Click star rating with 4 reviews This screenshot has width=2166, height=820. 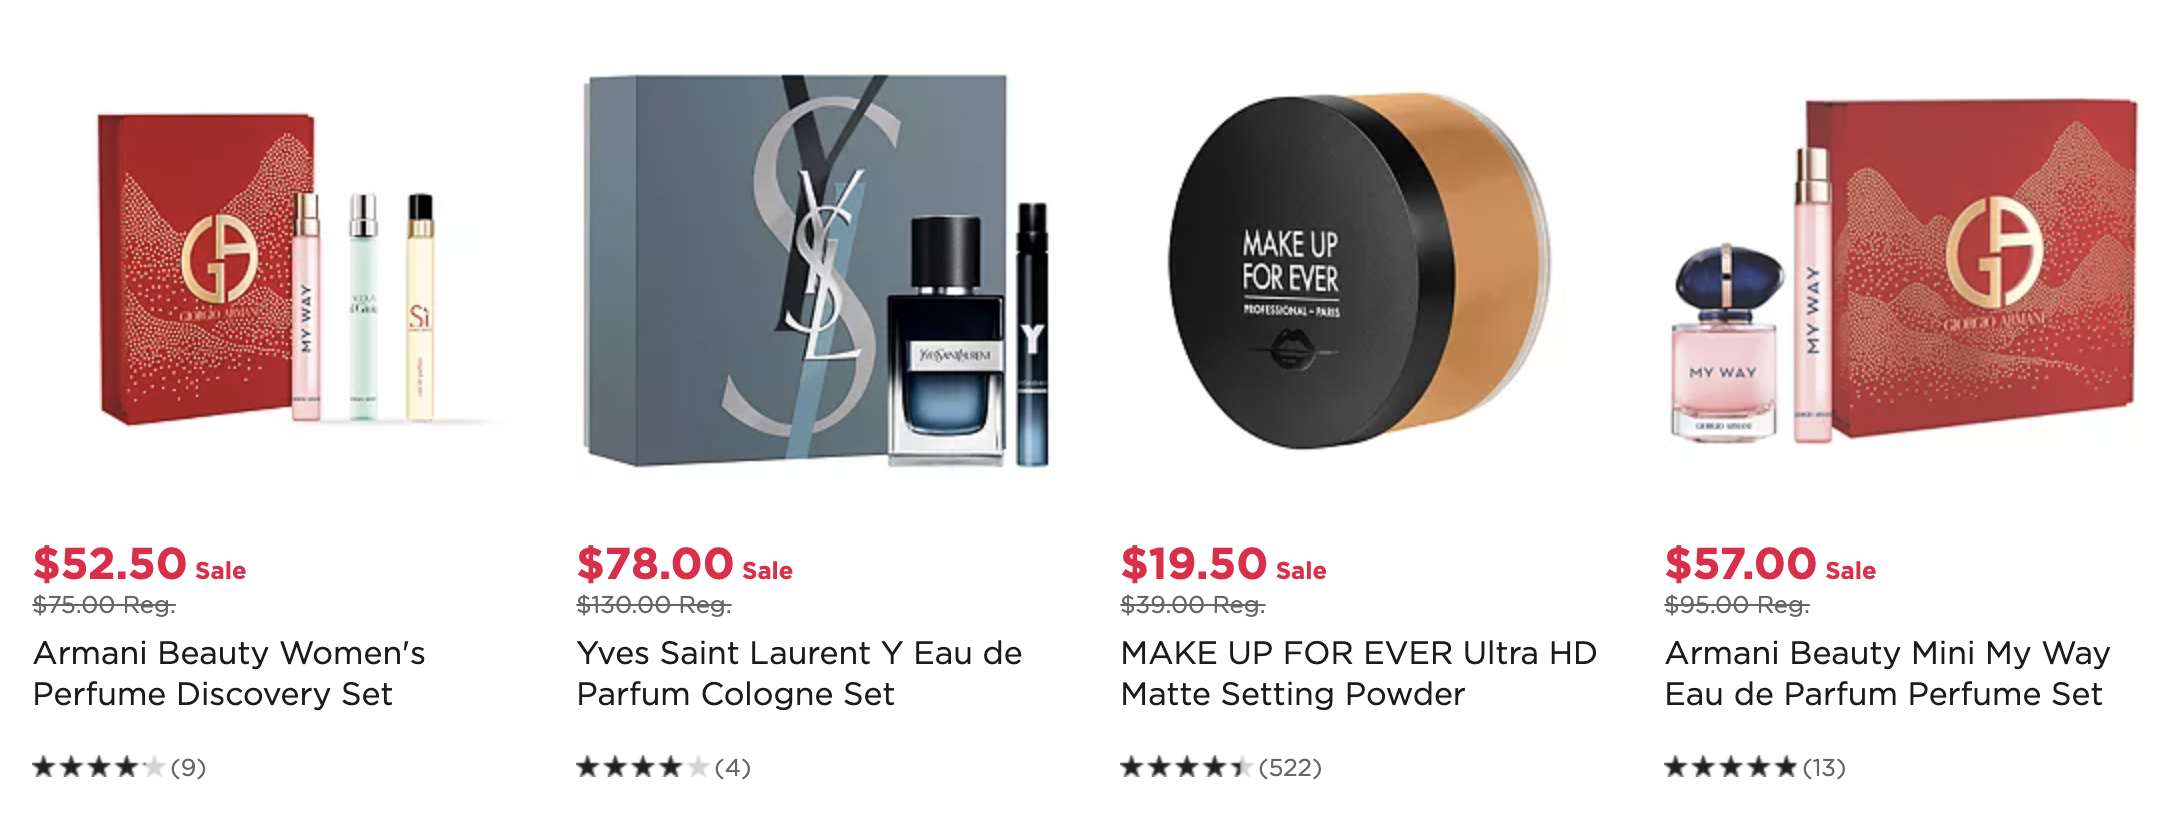pos(642,767)
